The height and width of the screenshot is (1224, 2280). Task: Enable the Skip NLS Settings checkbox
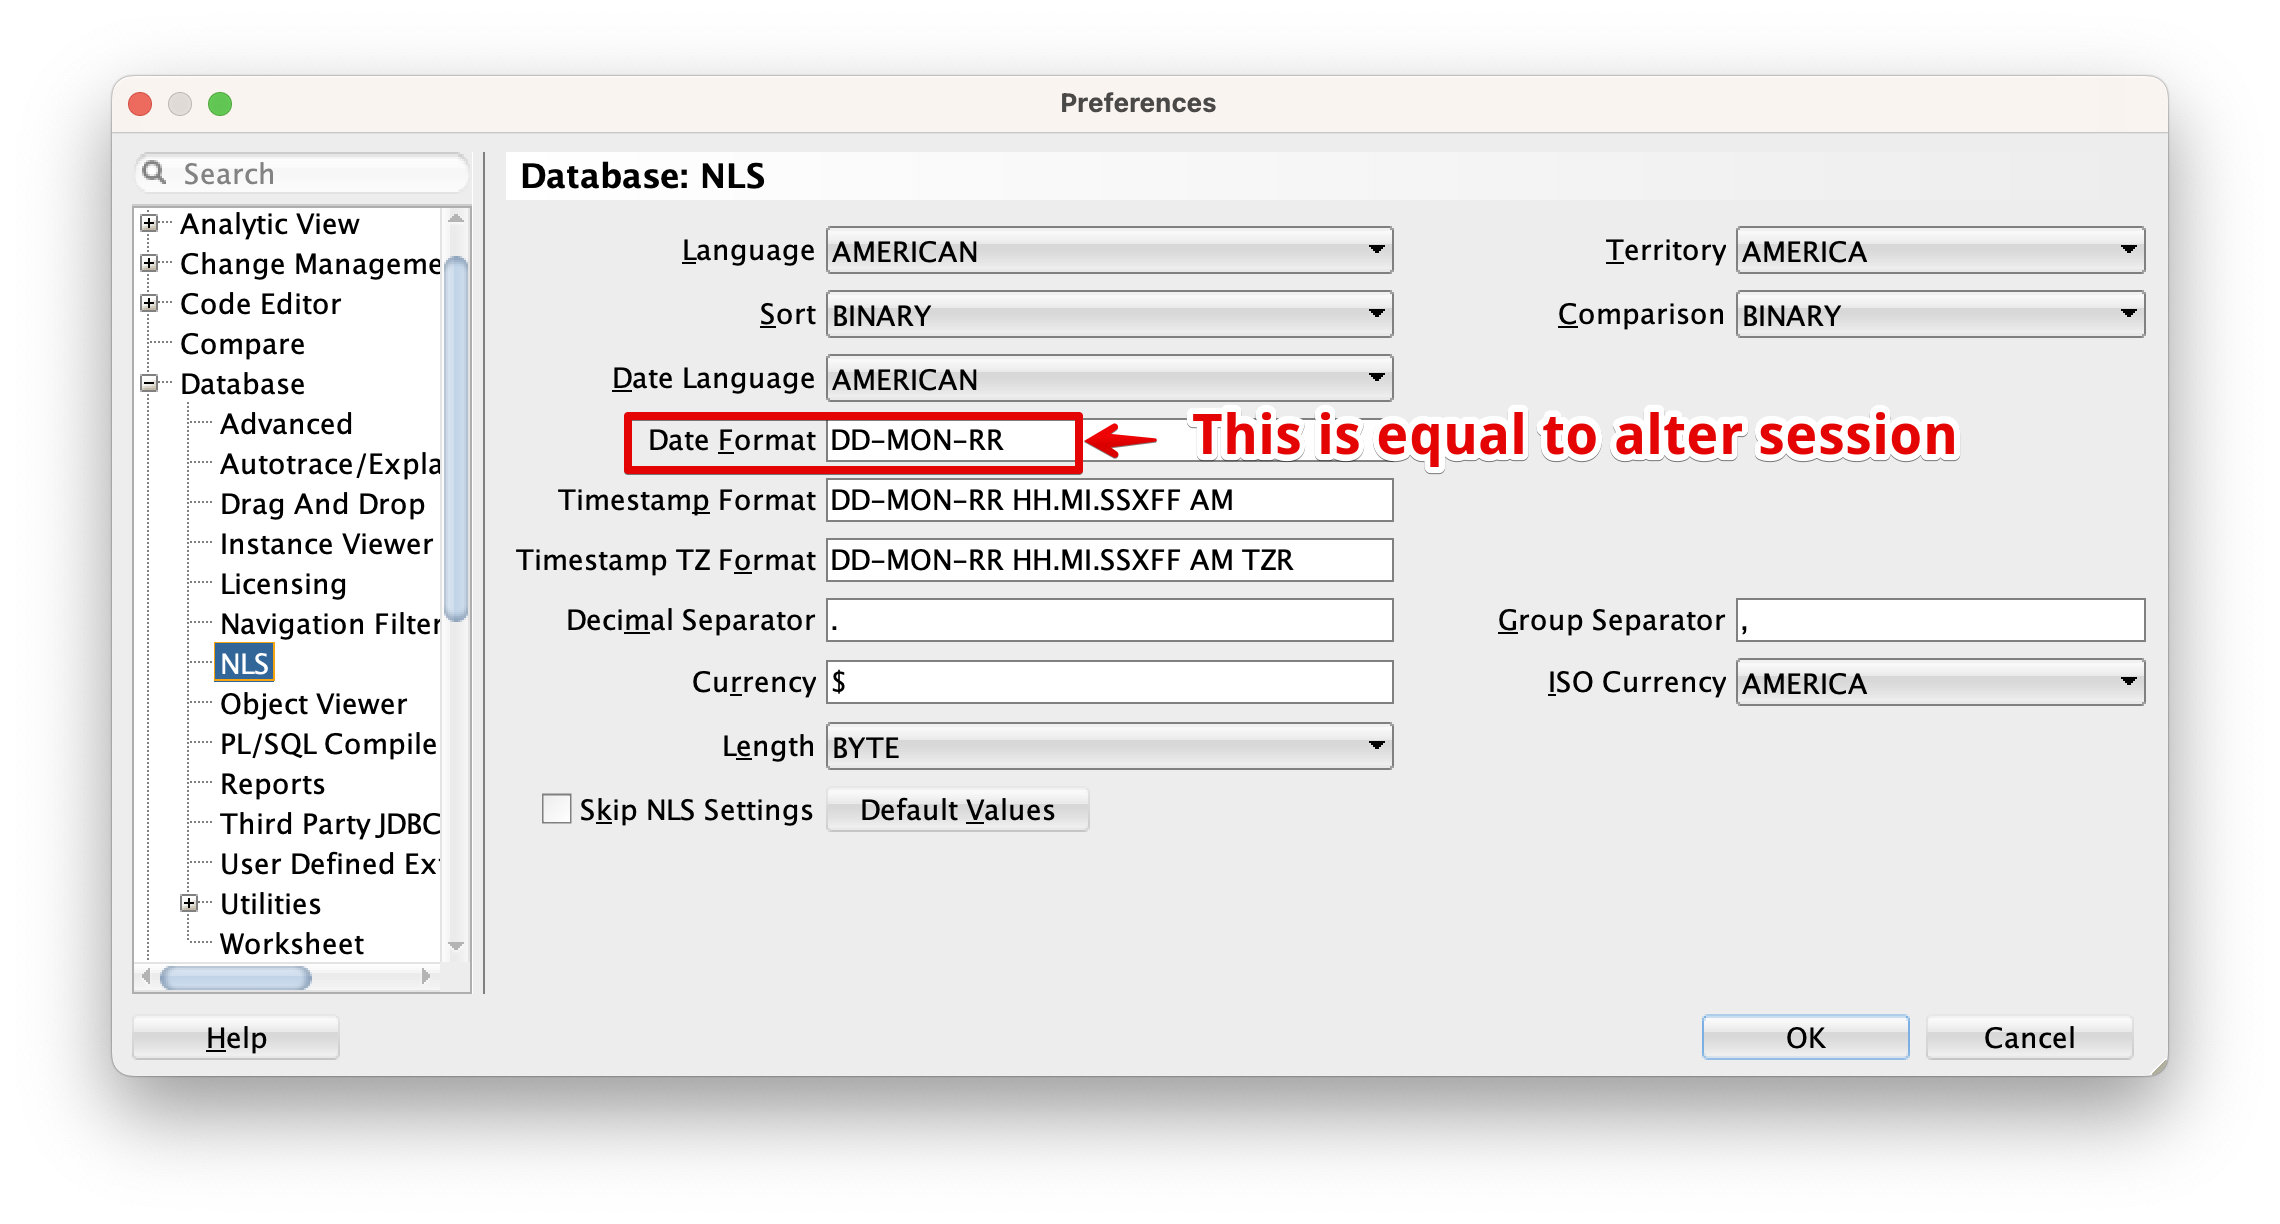point(556,809)
